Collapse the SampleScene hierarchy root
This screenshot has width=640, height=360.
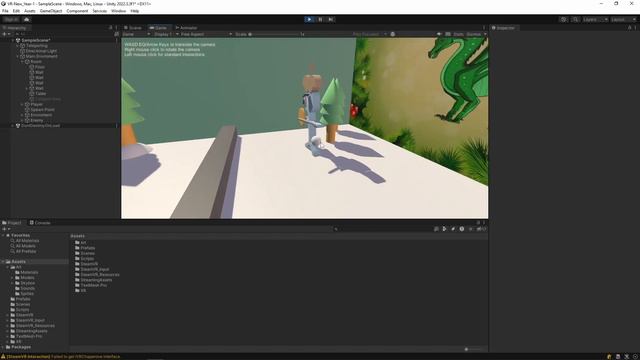tap(13, 40)
